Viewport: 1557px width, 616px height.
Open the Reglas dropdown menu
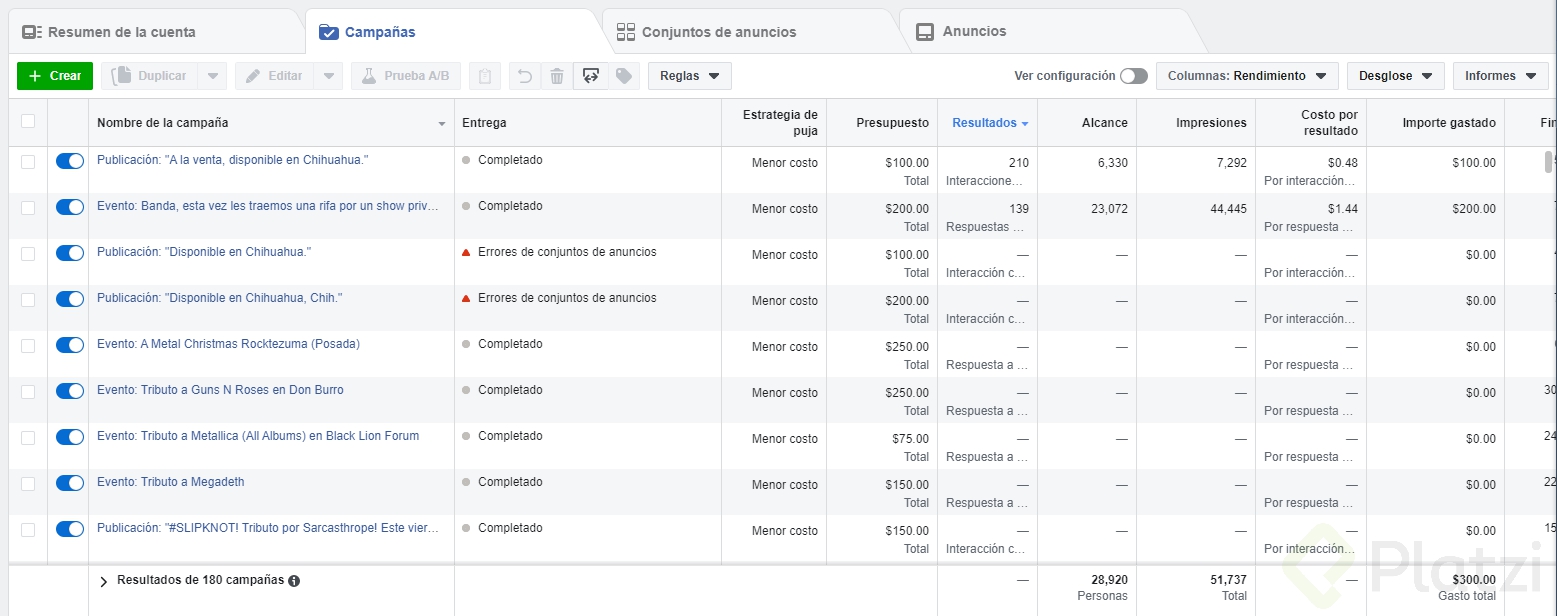[x=689, y=76]
